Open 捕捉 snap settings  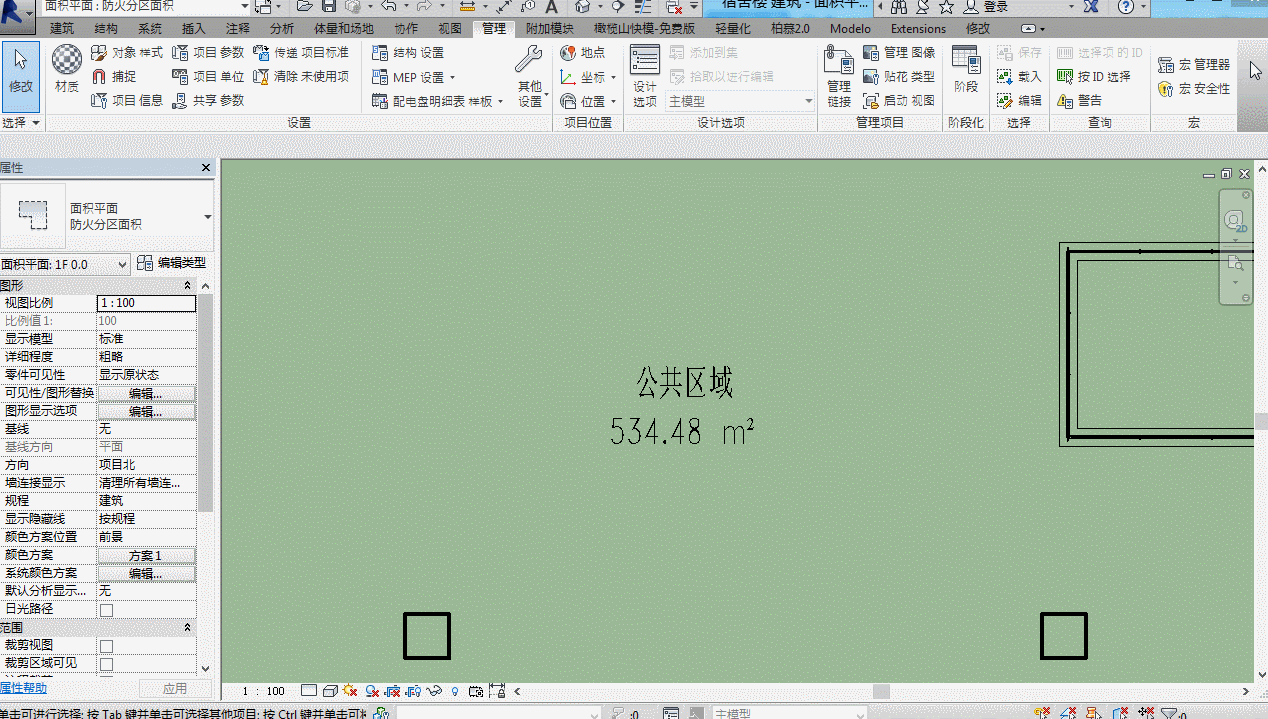tap(114, 76)
